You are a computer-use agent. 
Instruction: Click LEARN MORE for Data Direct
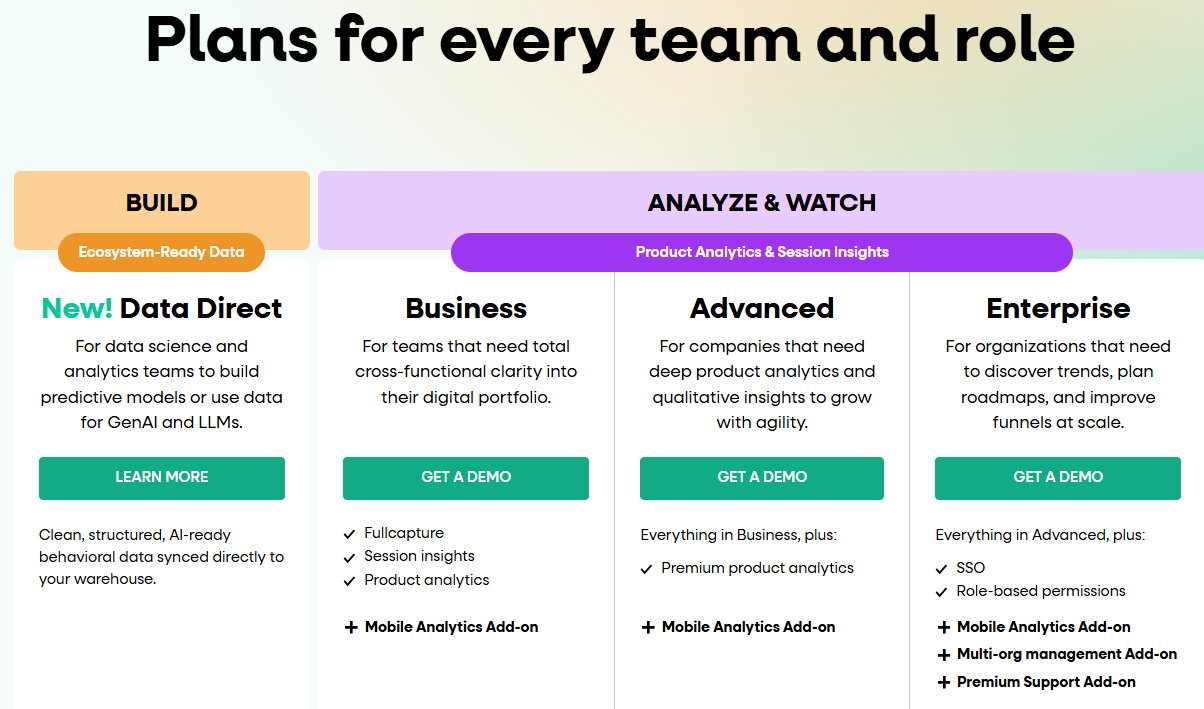(x=161, y=478)
